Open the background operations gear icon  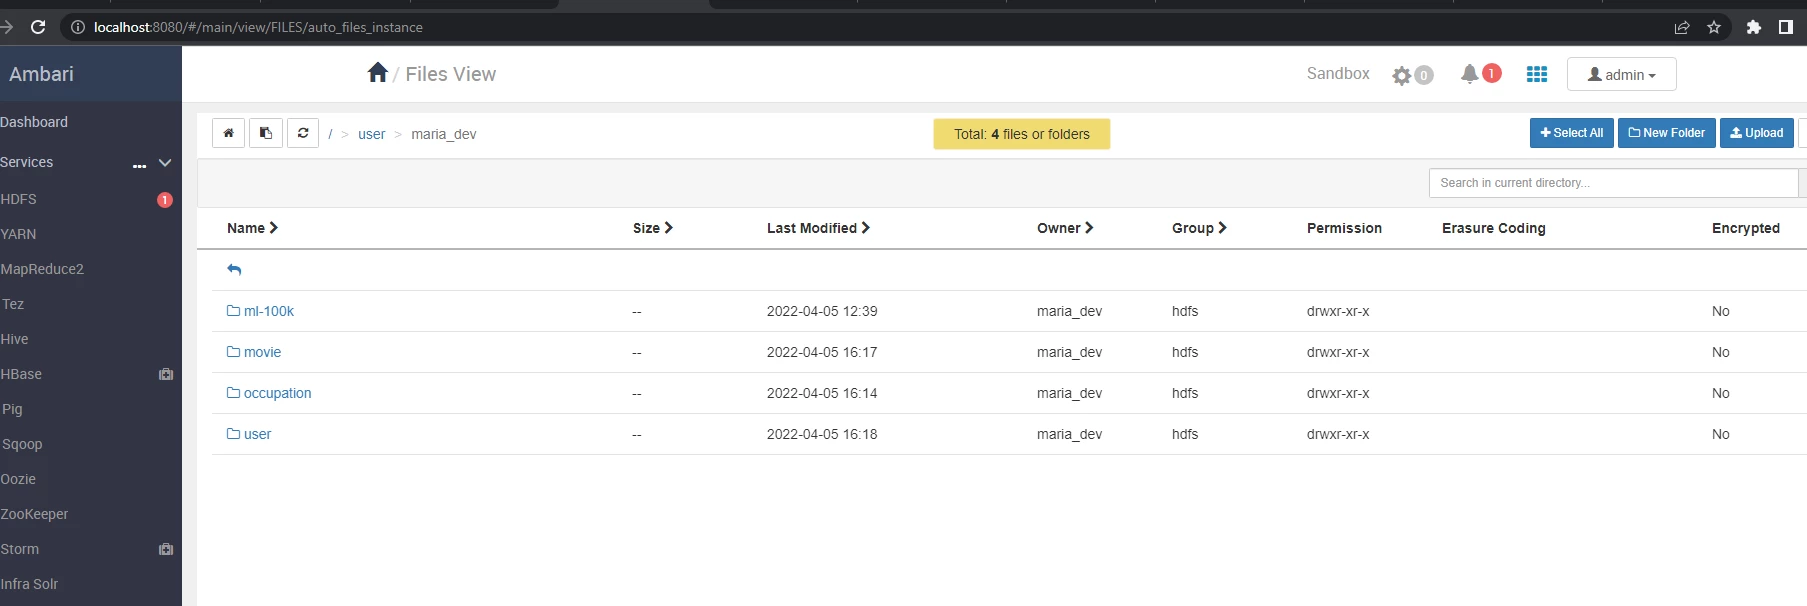click(1402, 75)
